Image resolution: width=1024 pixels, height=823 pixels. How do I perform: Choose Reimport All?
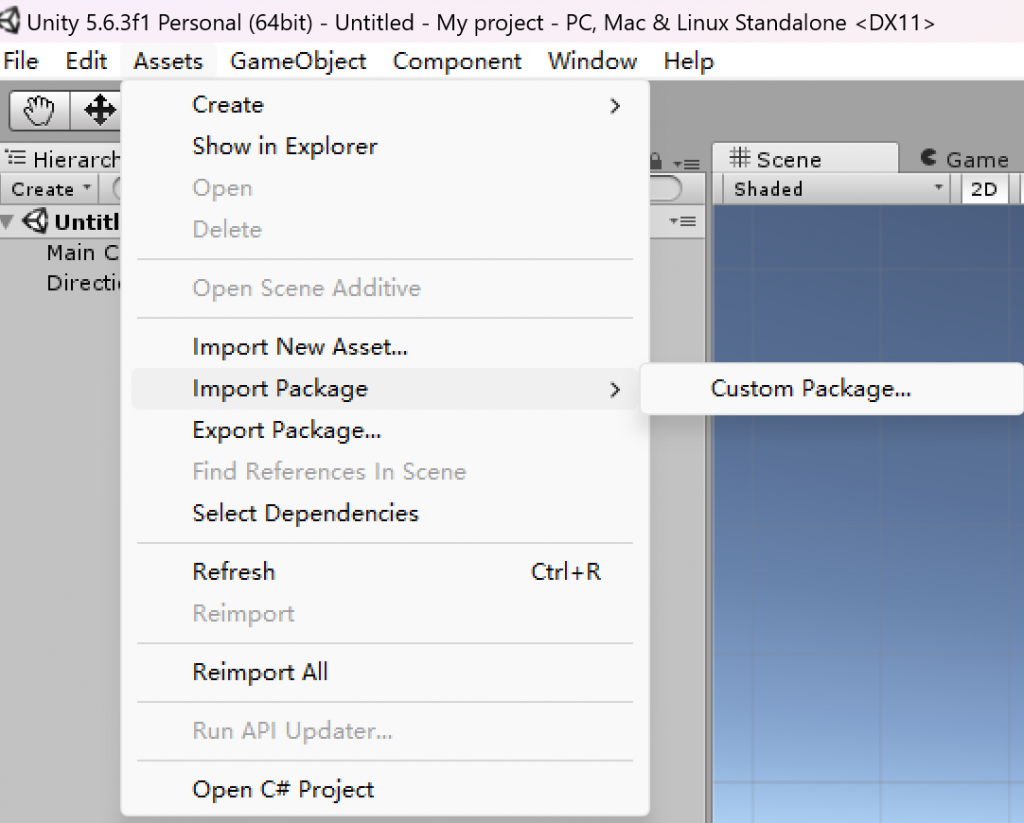(385, 673)
